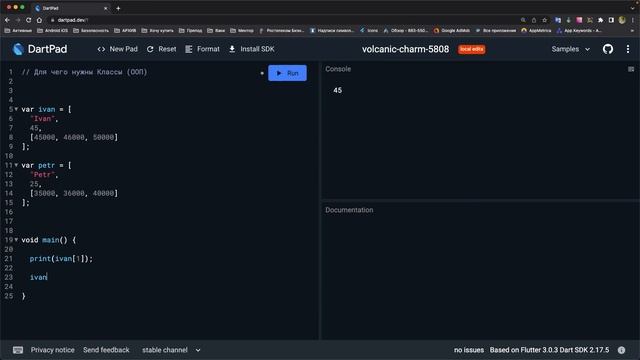Go back with the browser back arrow
The image size is (640, 360).
pyautogui.click(x=7, y=20)
